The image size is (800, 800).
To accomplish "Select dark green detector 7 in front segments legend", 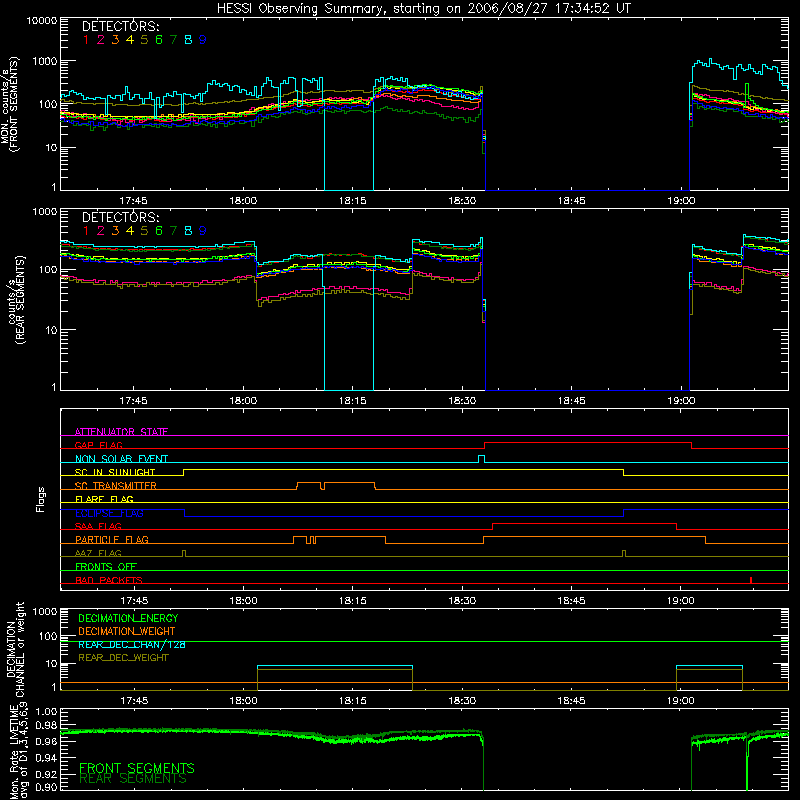I will pyautogui.click(x=173, y=40).
